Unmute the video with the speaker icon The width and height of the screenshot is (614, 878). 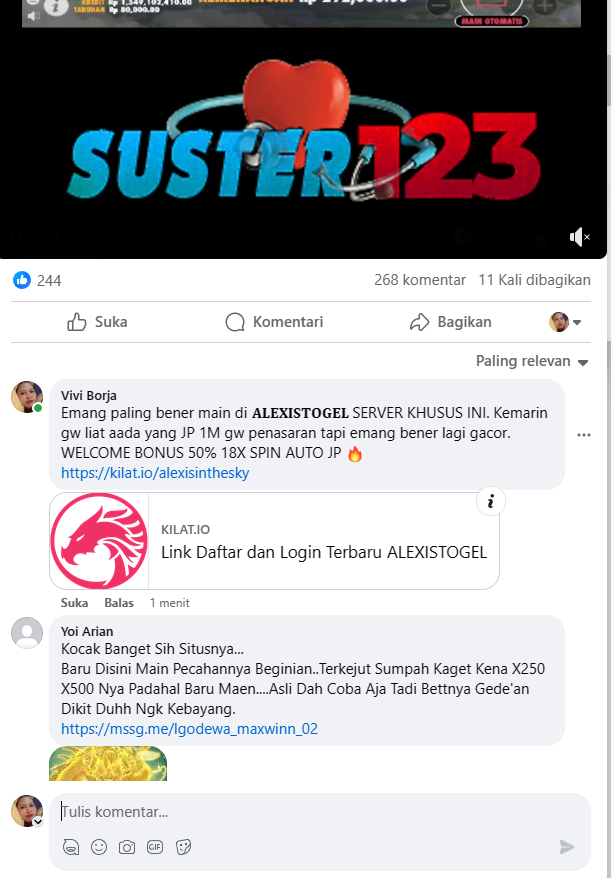(x=579, y=237)
